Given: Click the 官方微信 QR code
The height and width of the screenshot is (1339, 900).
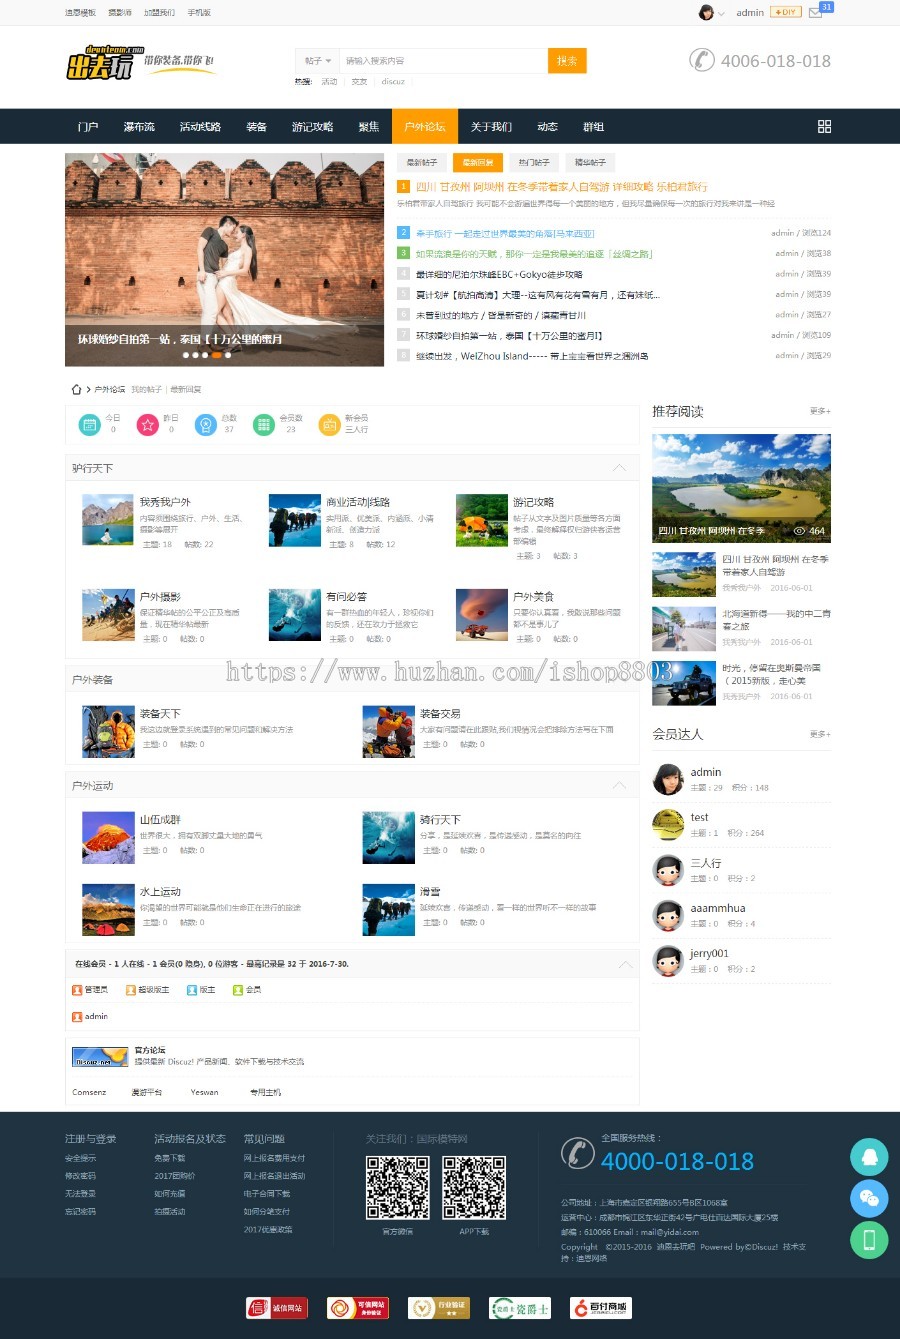Looking at the screenshot, I should point(397,1187).
